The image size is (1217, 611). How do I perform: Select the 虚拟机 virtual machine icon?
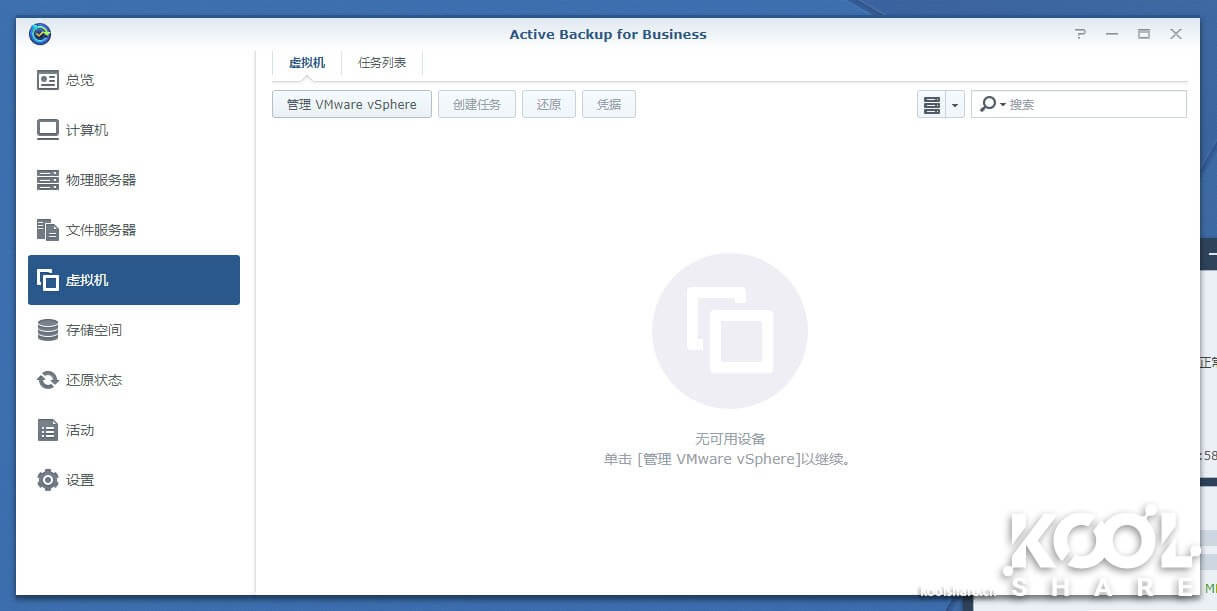coord(48,280)
